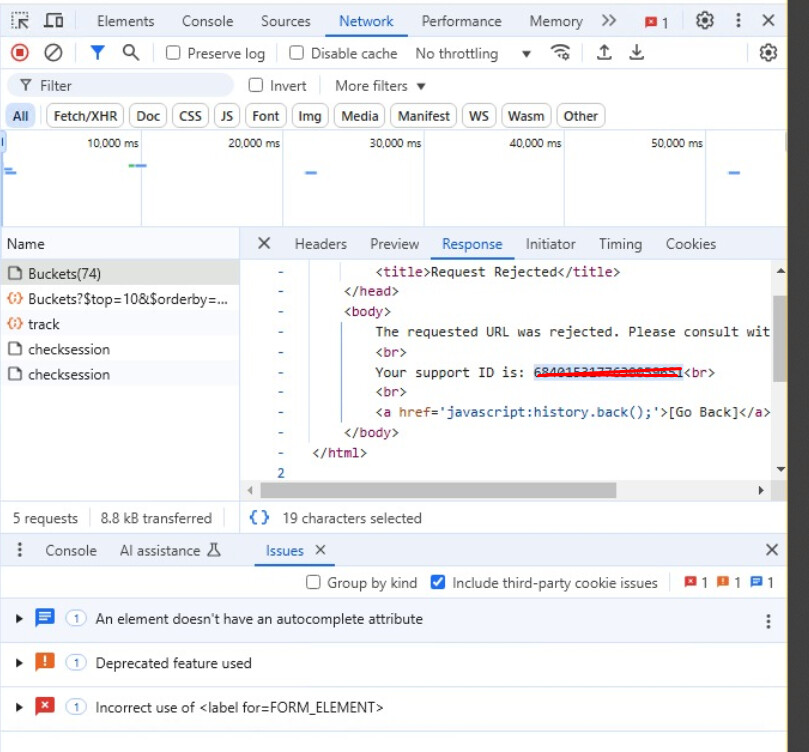Viewport: 809px width, 752px height.
Task: Open DevTools three-dot customize menu
Action: (x=738, y=21)
